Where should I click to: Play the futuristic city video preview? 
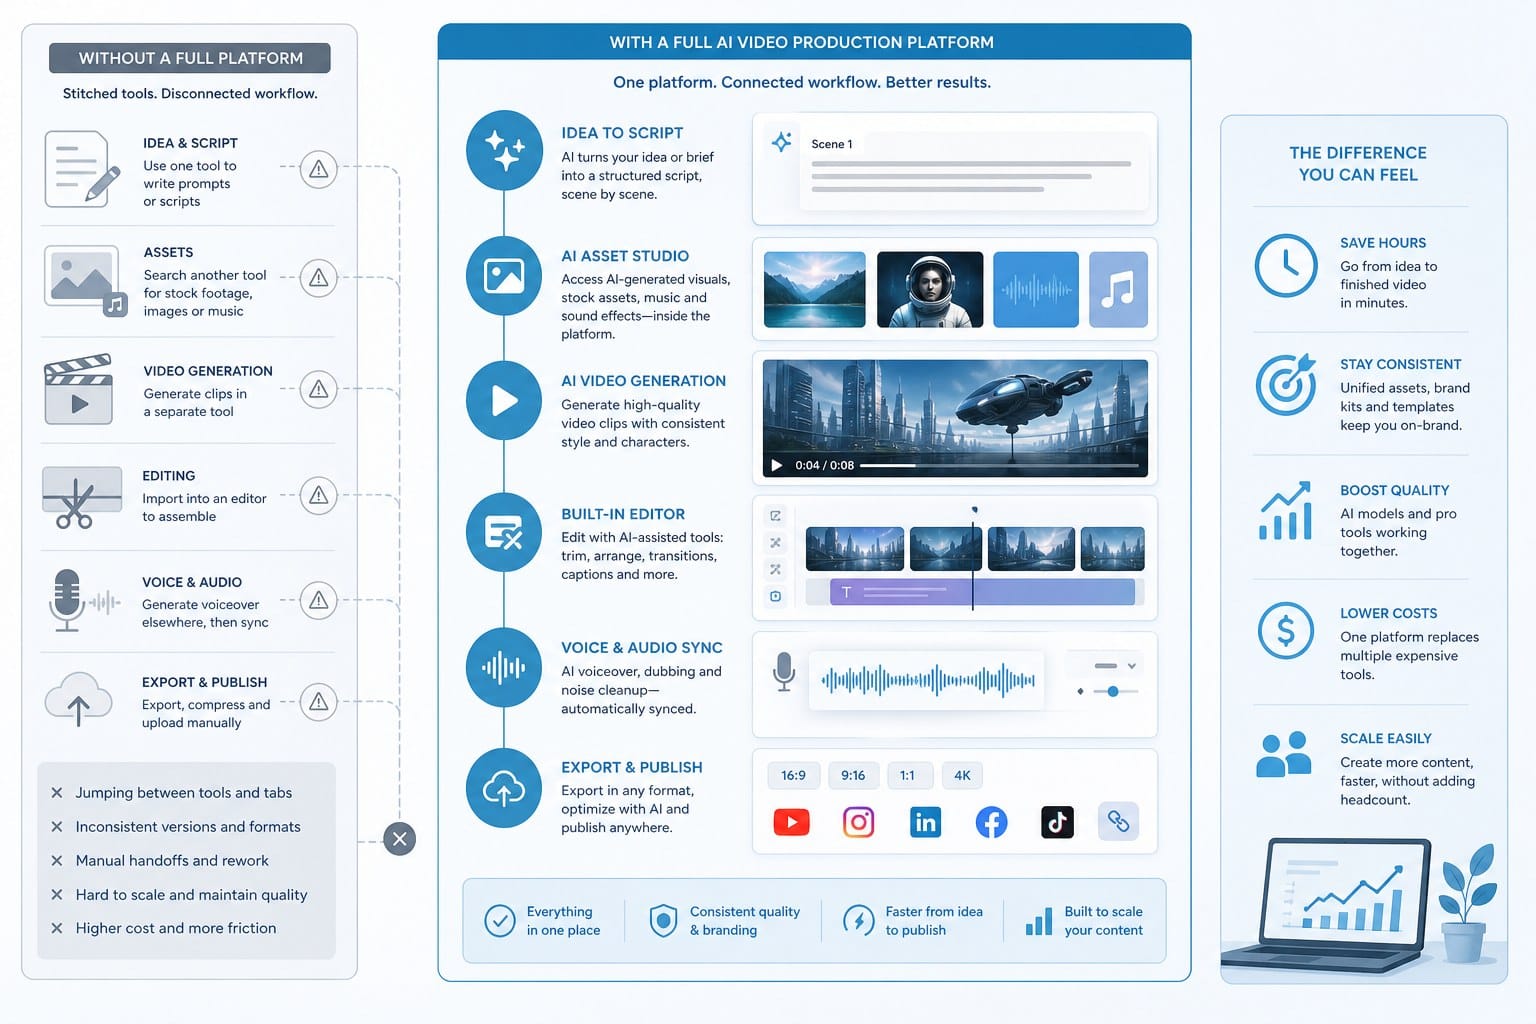777,465
